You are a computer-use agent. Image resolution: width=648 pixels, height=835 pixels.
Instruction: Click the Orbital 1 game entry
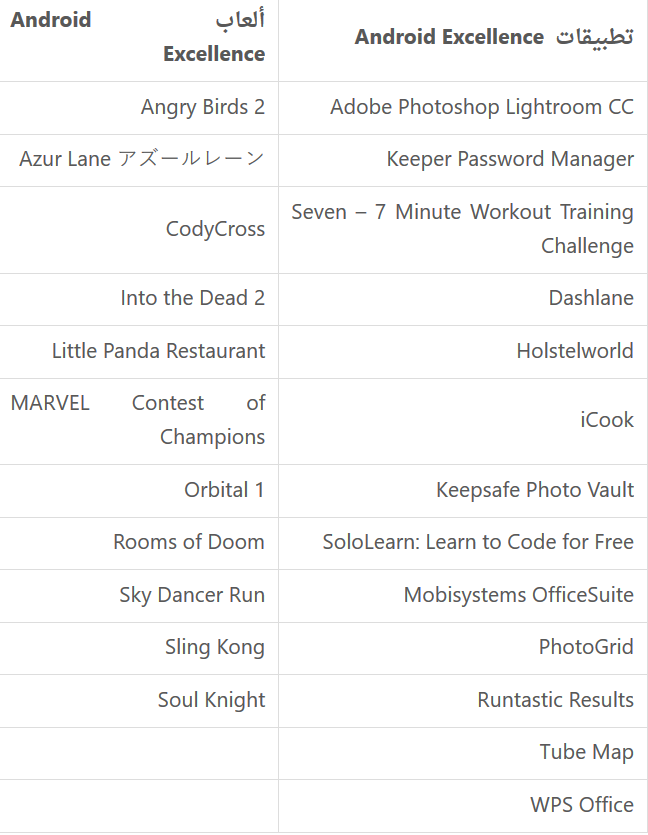pos(224,490)
